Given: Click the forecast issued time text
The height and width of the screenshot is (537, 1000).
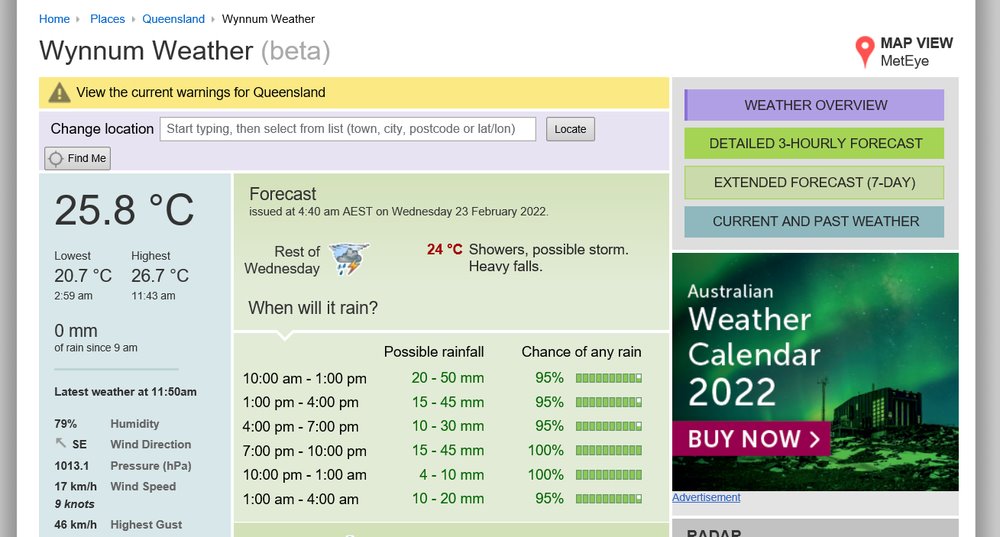Looking at the screenshot, I should (x=399, y=212).
